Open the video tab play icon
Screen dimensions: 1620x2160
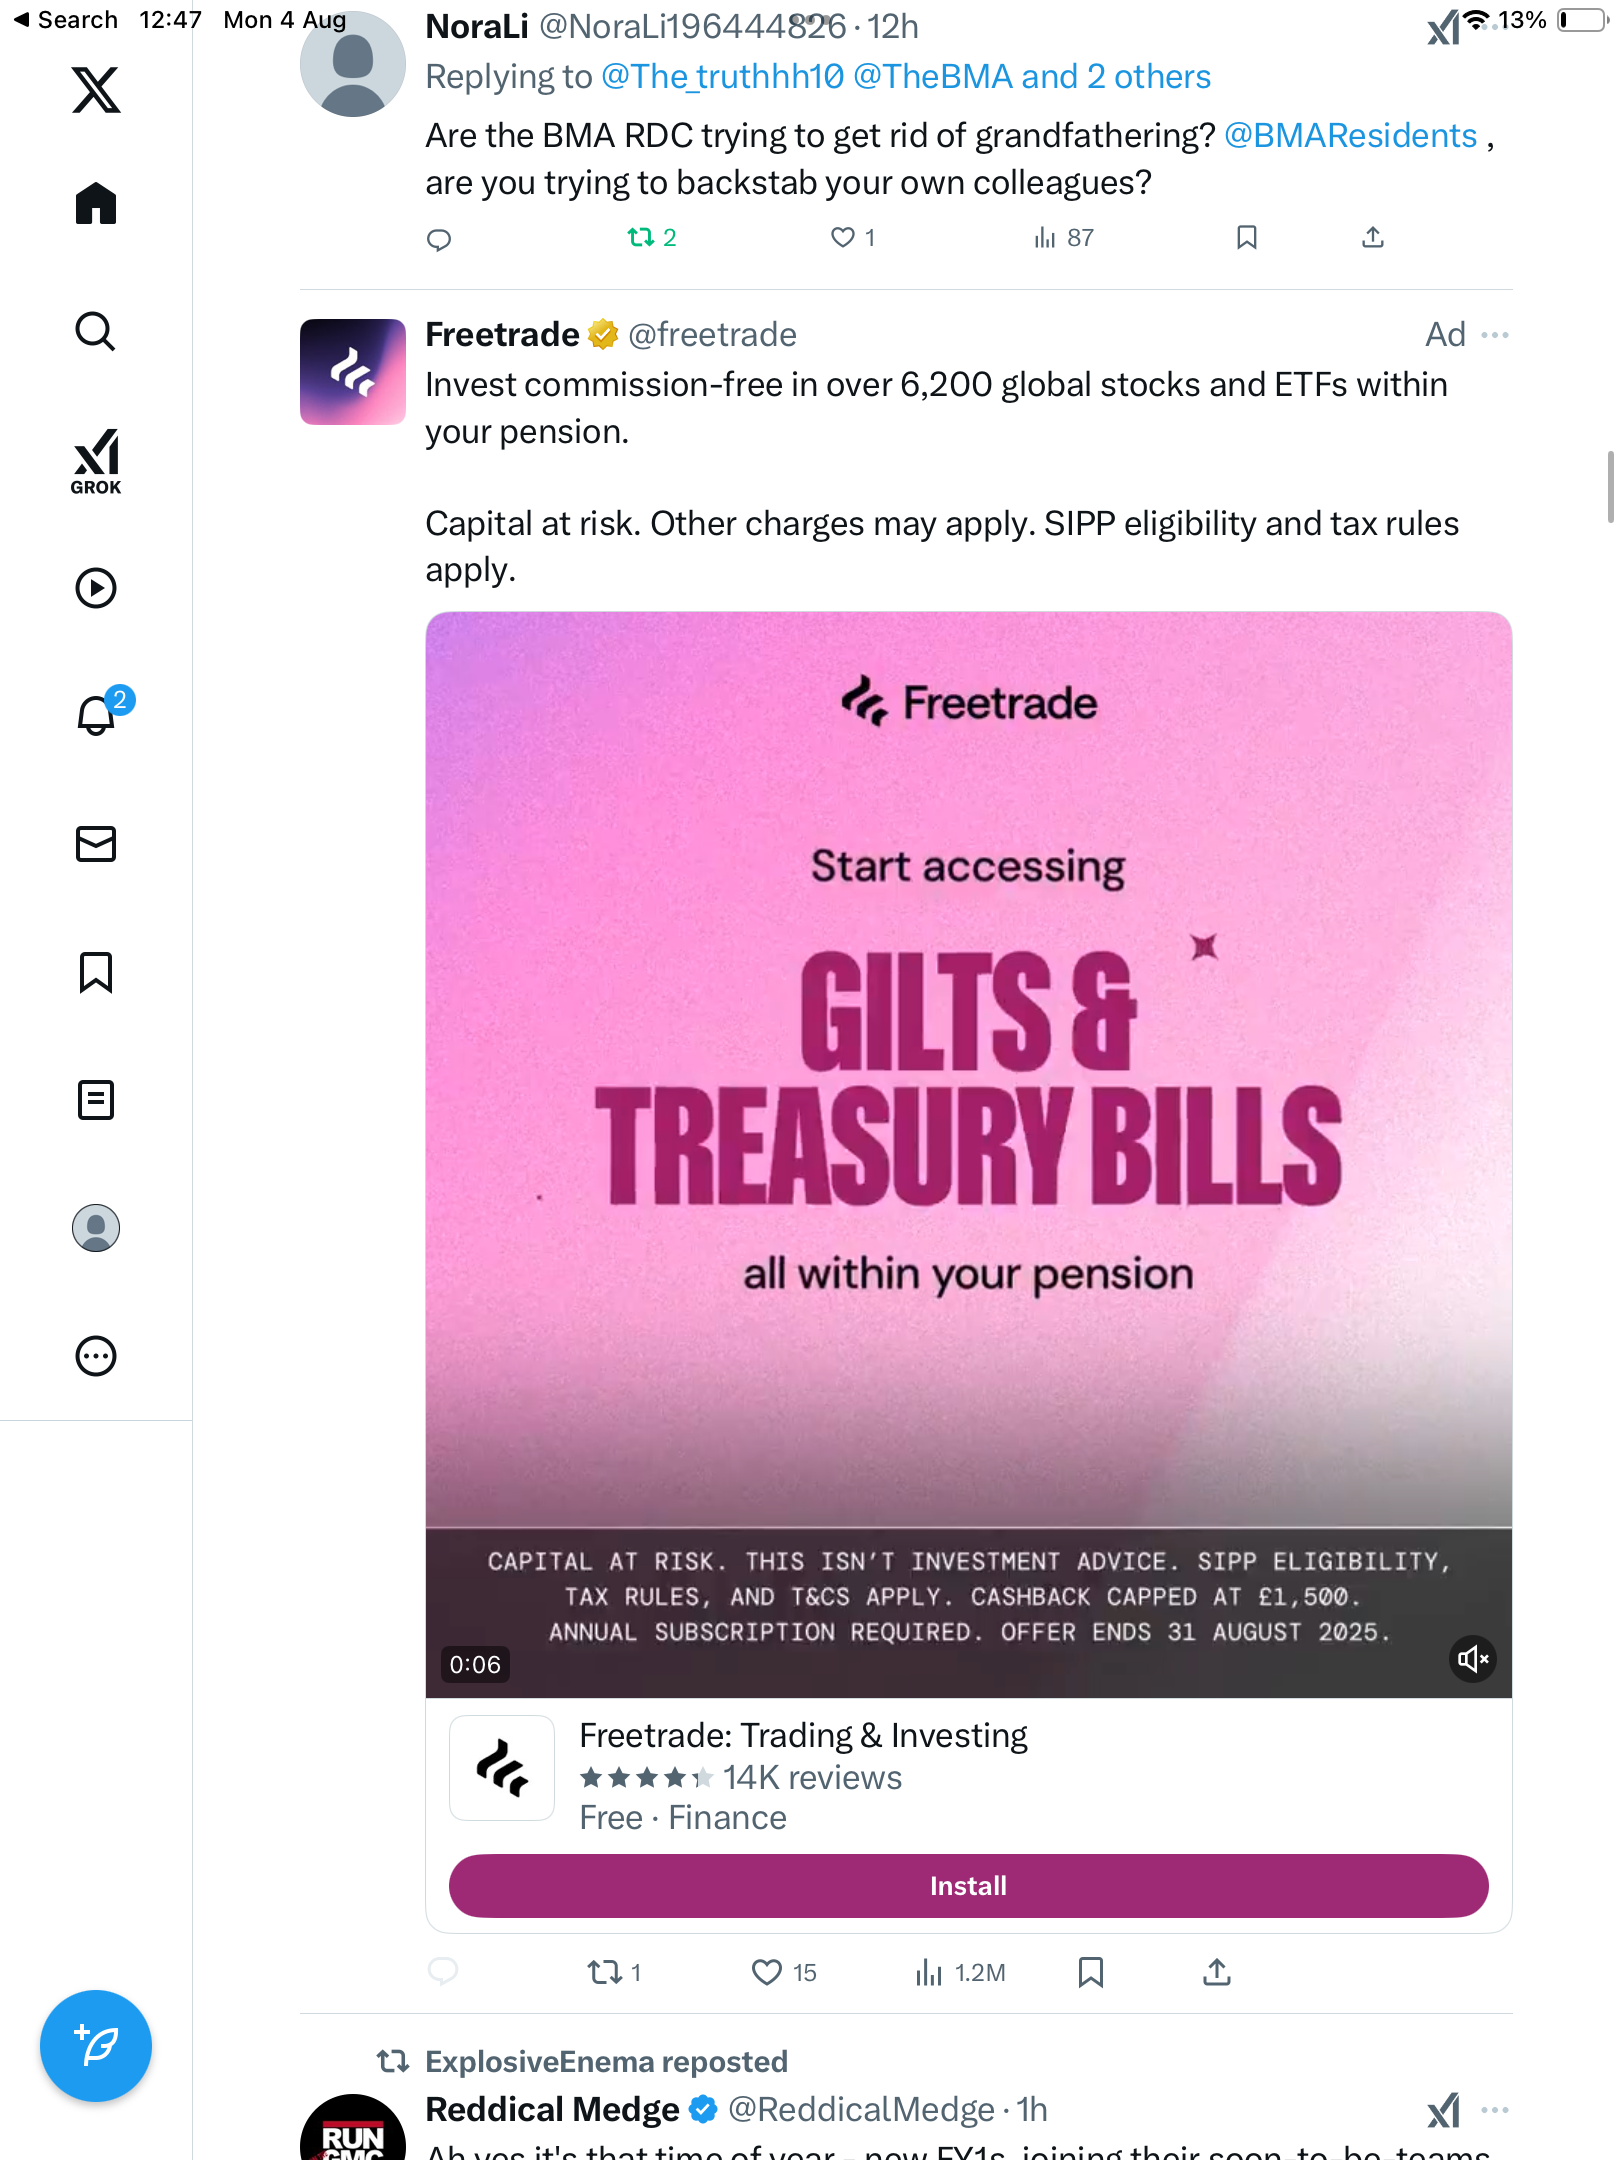pos(96,588)
